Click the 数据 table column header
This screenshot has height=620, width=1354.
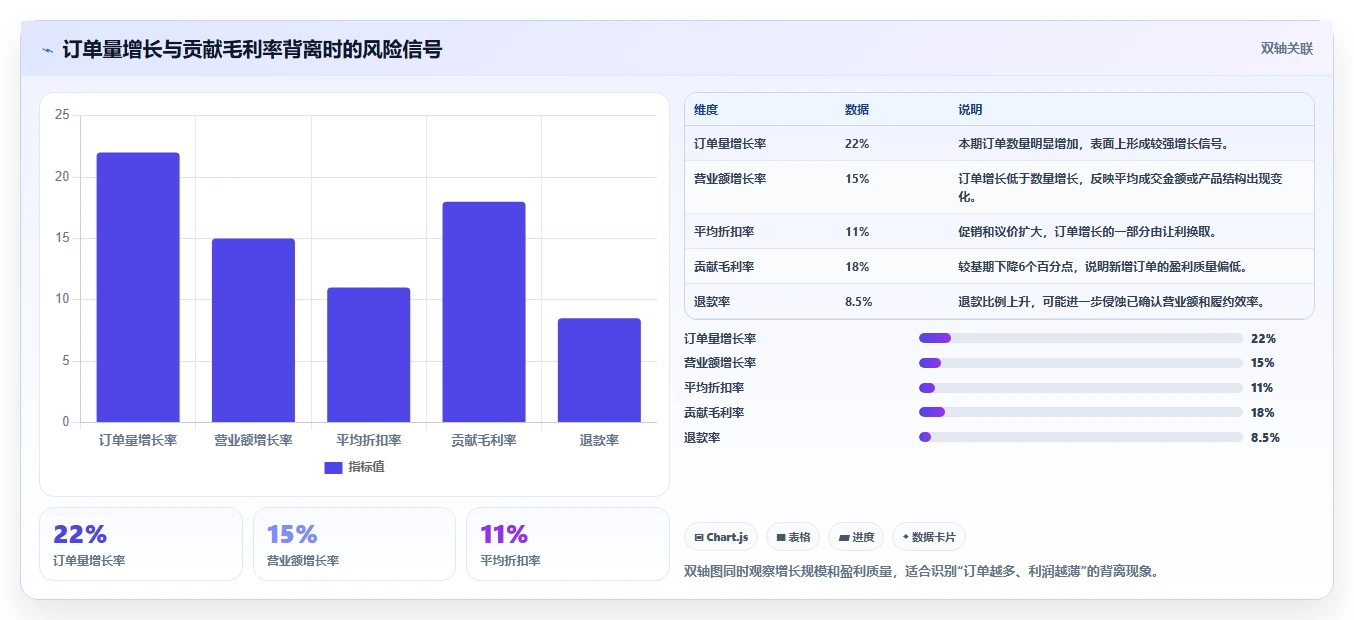[x=857, y=109]
